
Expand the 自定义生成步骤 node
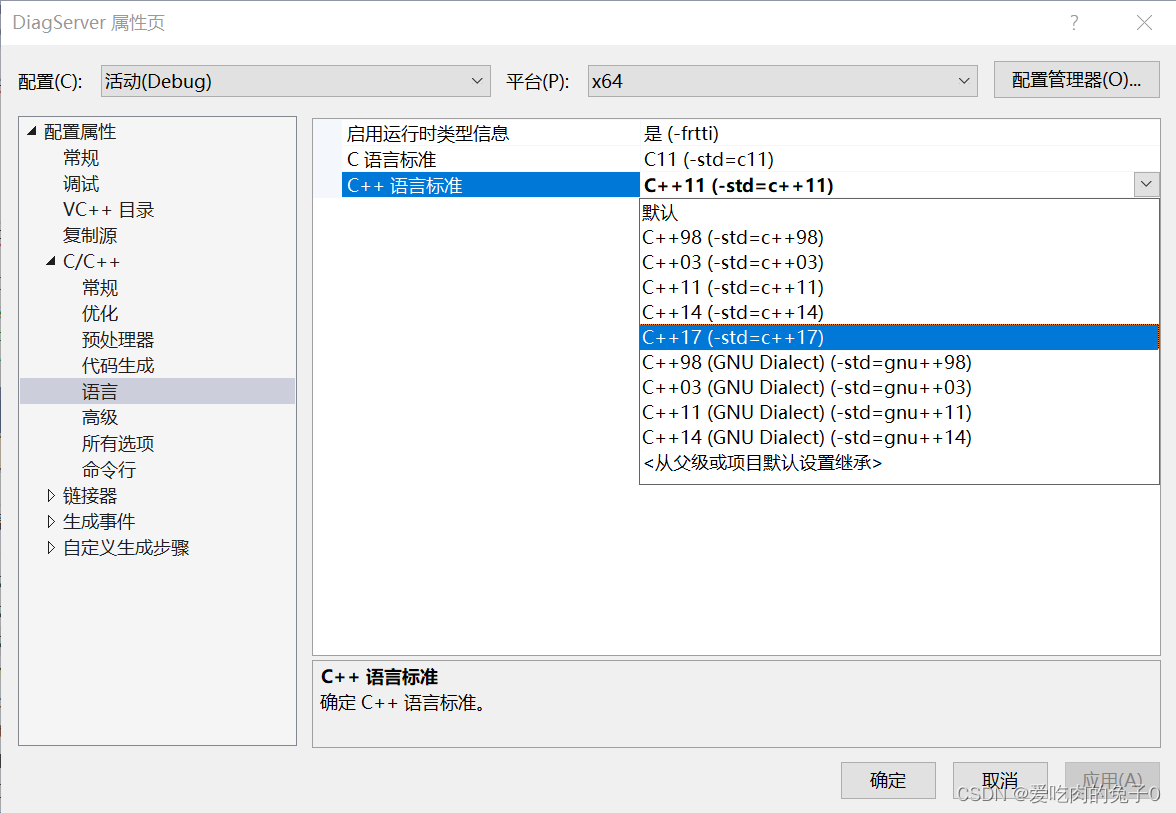pos(51,547)
